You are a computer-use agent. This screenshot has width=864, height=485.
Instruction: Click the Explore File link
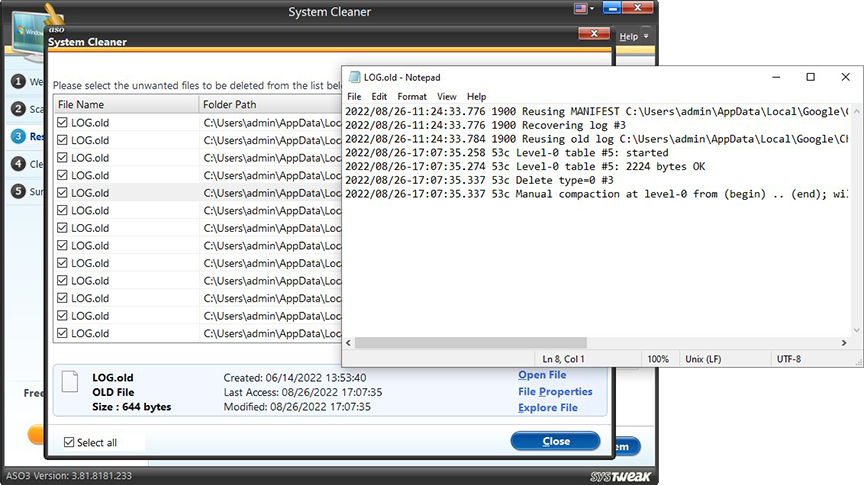pyautogui.click(x=548, y=408)
